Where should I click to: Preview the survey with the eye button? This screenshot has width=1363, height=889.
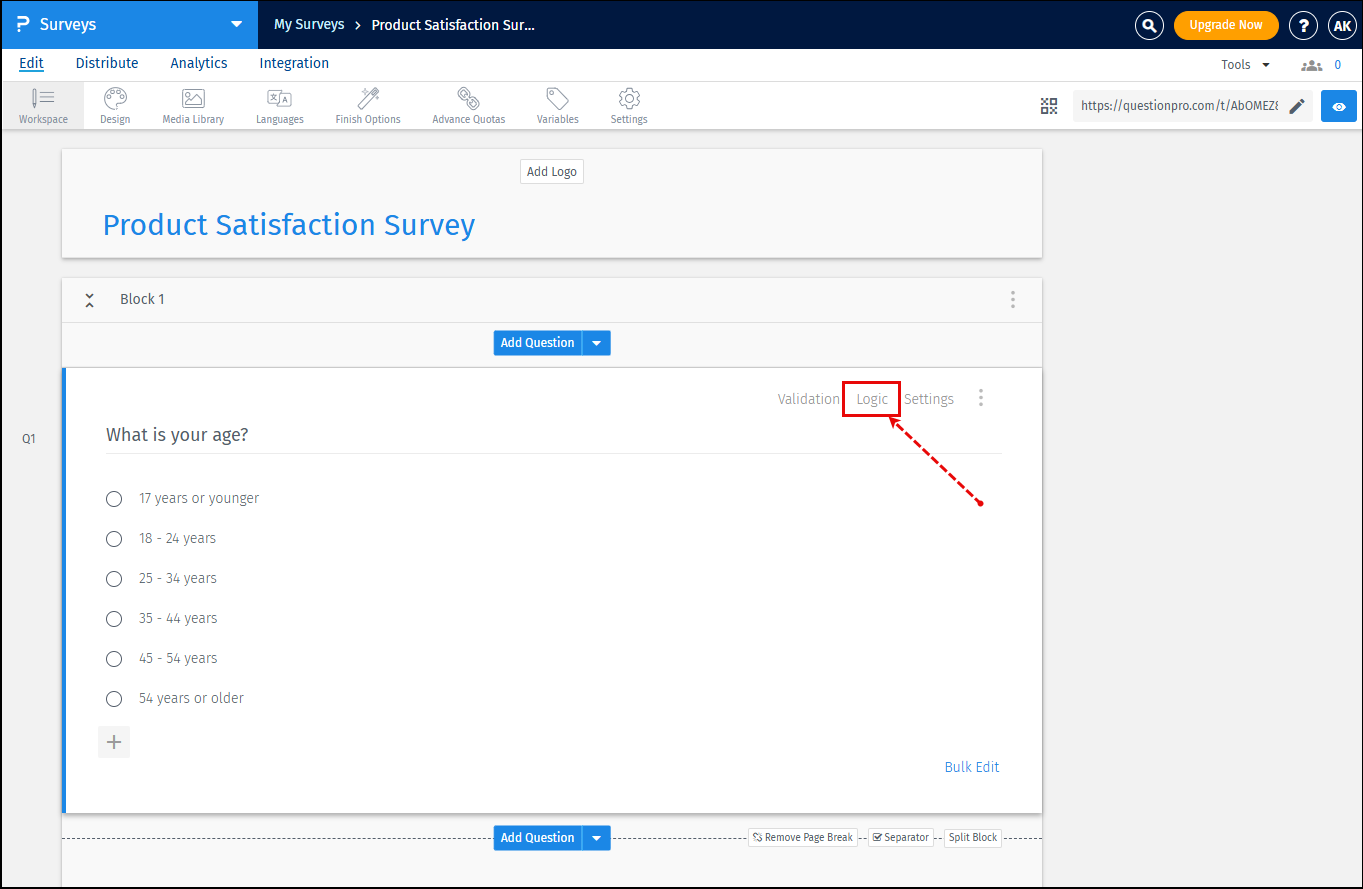pyautogui.click(x=1338, y=105)
